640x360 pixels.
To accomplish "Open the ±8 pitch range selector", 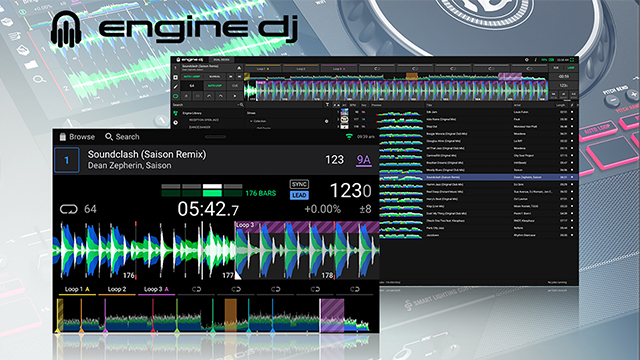I will [365, 209].
